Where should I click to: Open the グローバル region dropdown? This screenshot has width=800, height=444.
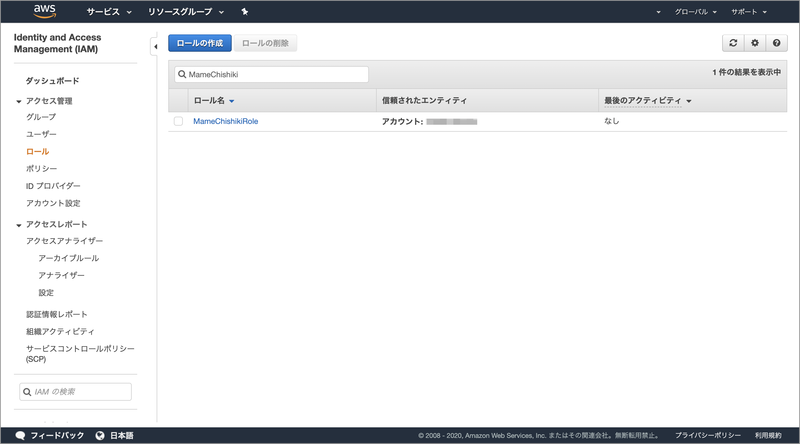(x=695, y=12)
